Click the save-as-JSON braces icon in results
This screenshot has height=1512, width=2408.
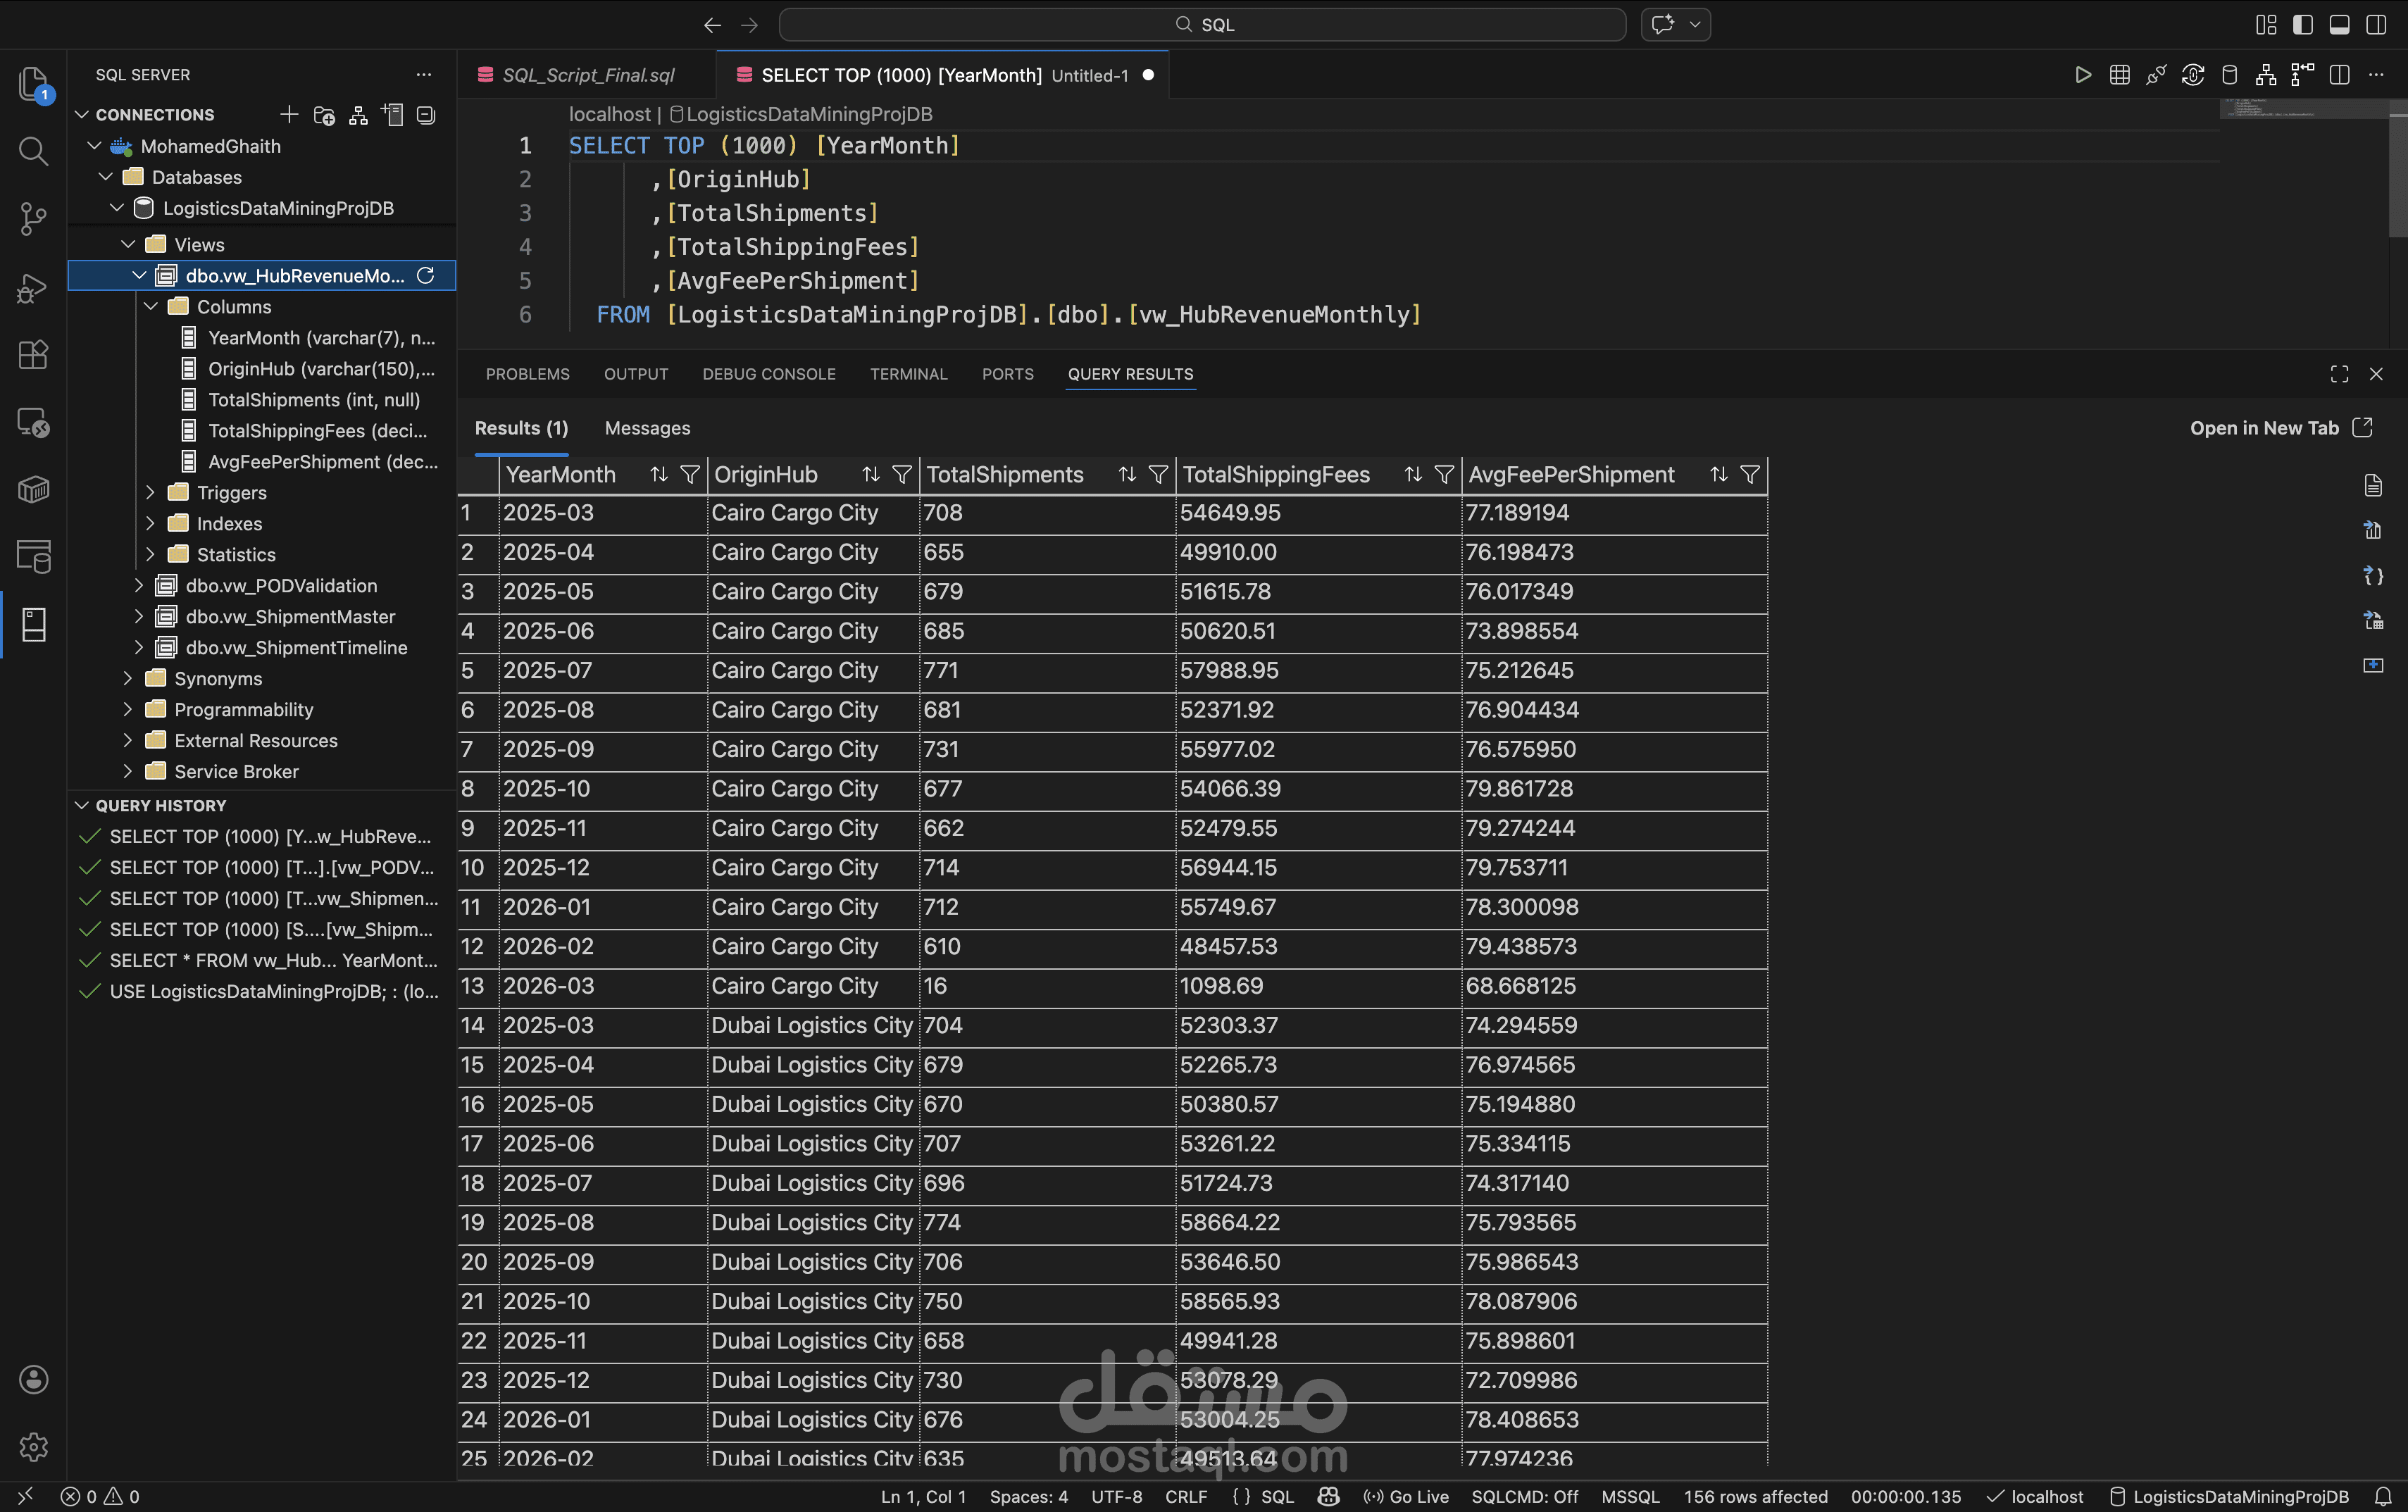[x=2373, y=576]
